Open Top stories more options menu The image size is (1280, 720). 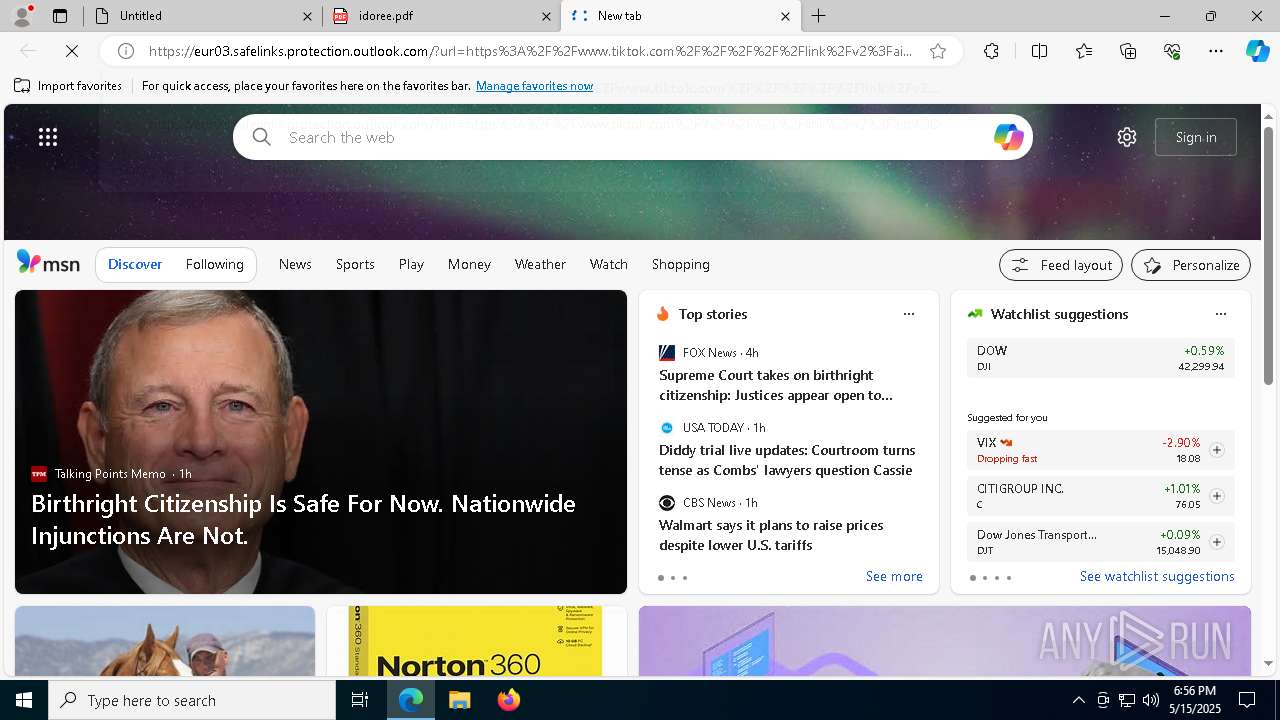point(909,314)
